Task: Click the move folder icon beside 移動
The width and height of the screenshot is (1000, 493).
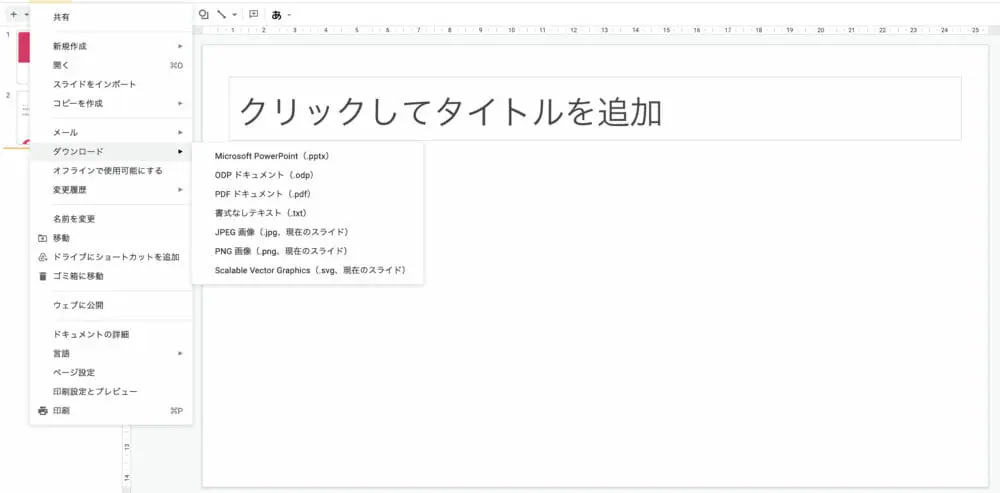Action: 42,238
